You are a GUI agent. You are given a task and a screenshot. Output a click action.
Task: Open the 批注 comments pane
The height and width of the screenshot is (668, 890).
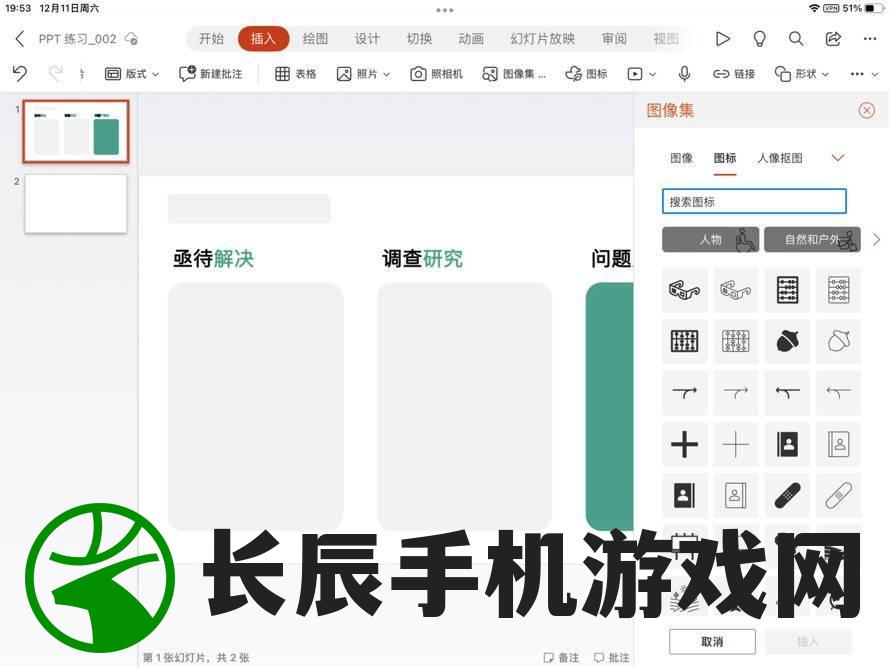[611, 657]
